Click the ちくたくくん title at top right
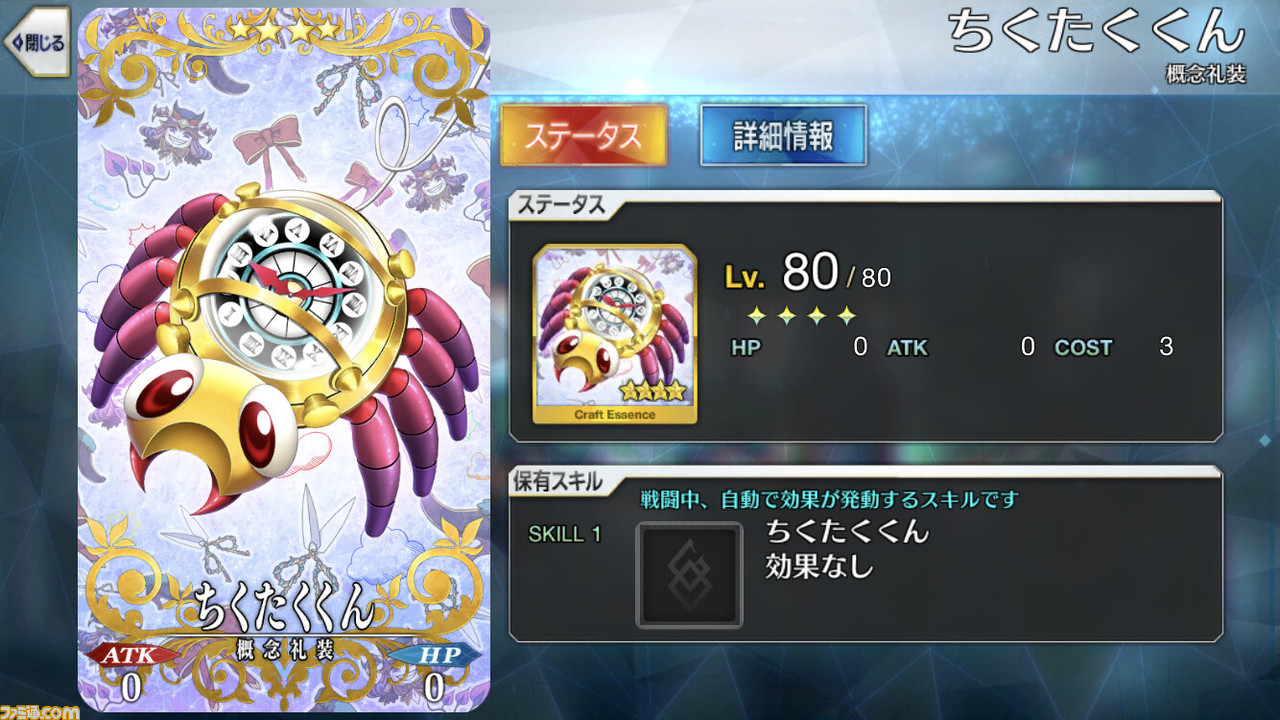1280x720 pixels. pyautogui.click(x=1097, y=32)
